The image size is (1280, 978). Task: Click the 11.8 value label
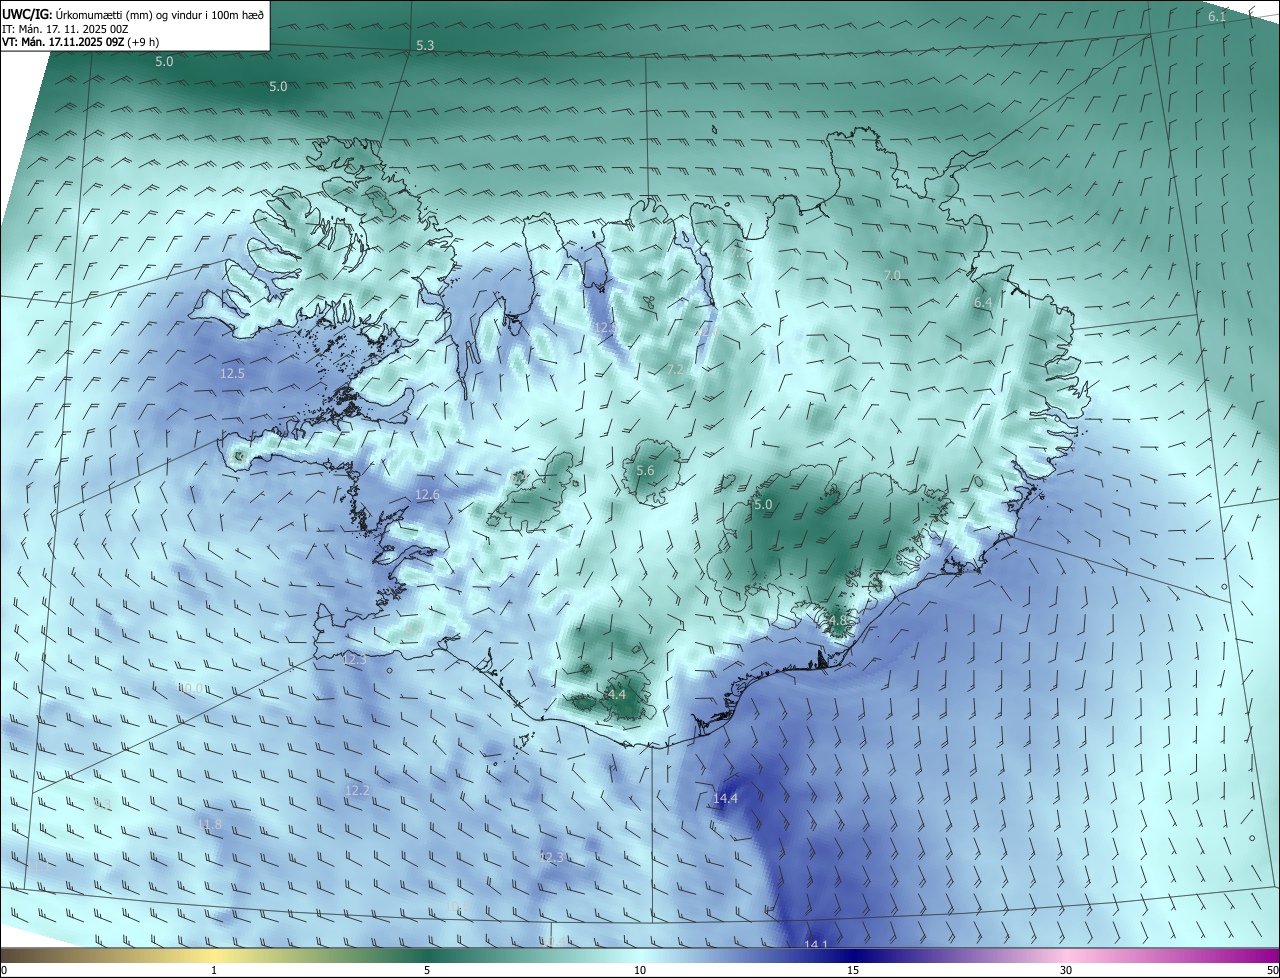(209, 825)
